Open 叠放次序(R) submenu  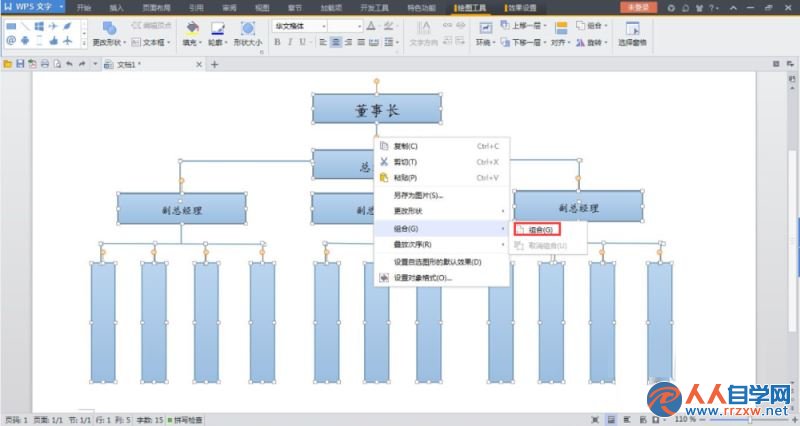coord(441,244)
